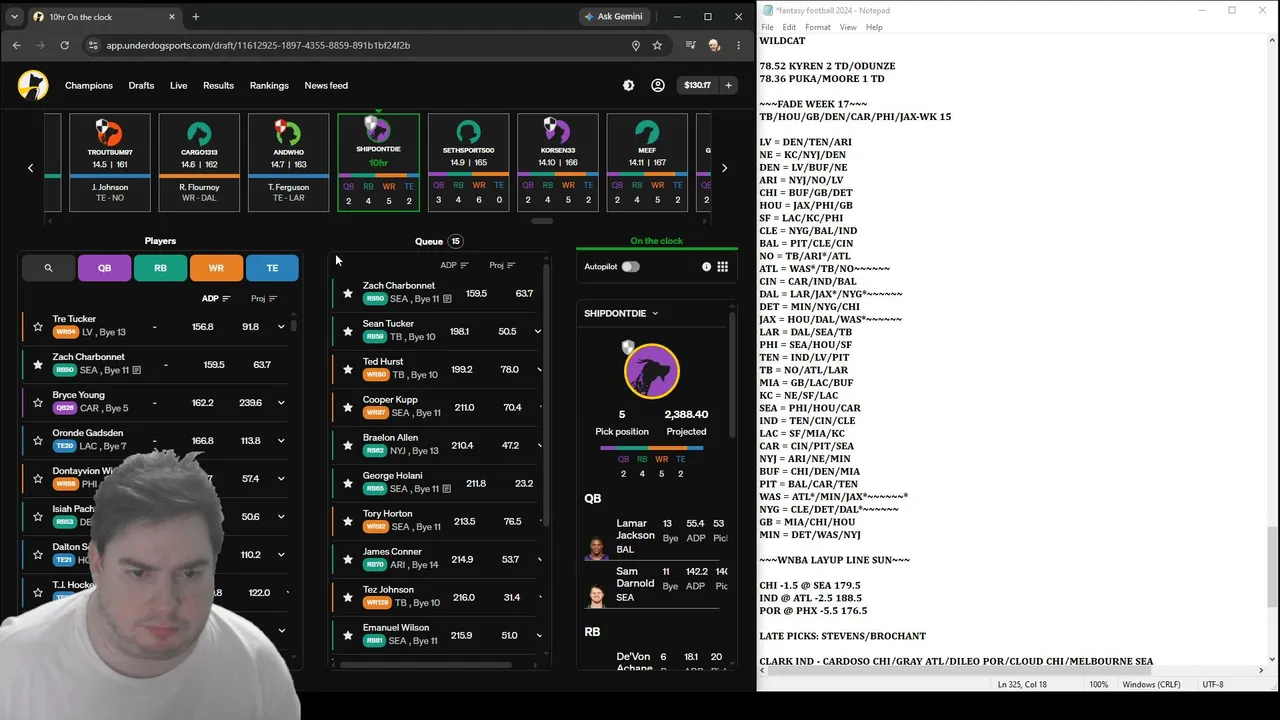
Task: Unstar Sean Tucker in the Queue
Action: (x=348, y=331)
